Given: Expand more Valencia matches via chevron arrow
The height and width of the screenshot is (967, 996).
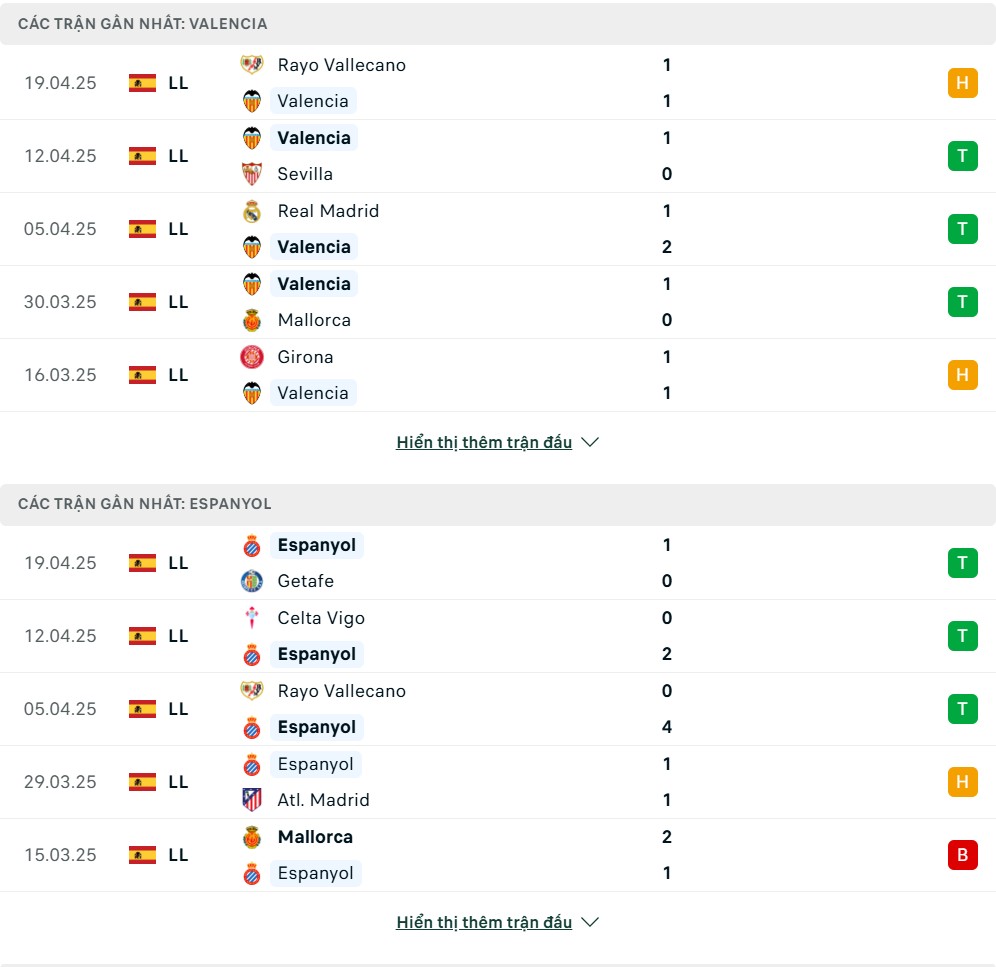Looking at the screenshot, I should tap(590, 442).
